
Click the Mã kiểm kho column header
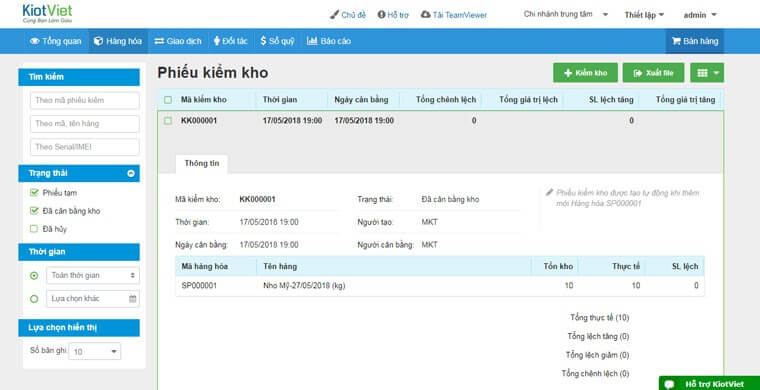[x=204, y=100]
